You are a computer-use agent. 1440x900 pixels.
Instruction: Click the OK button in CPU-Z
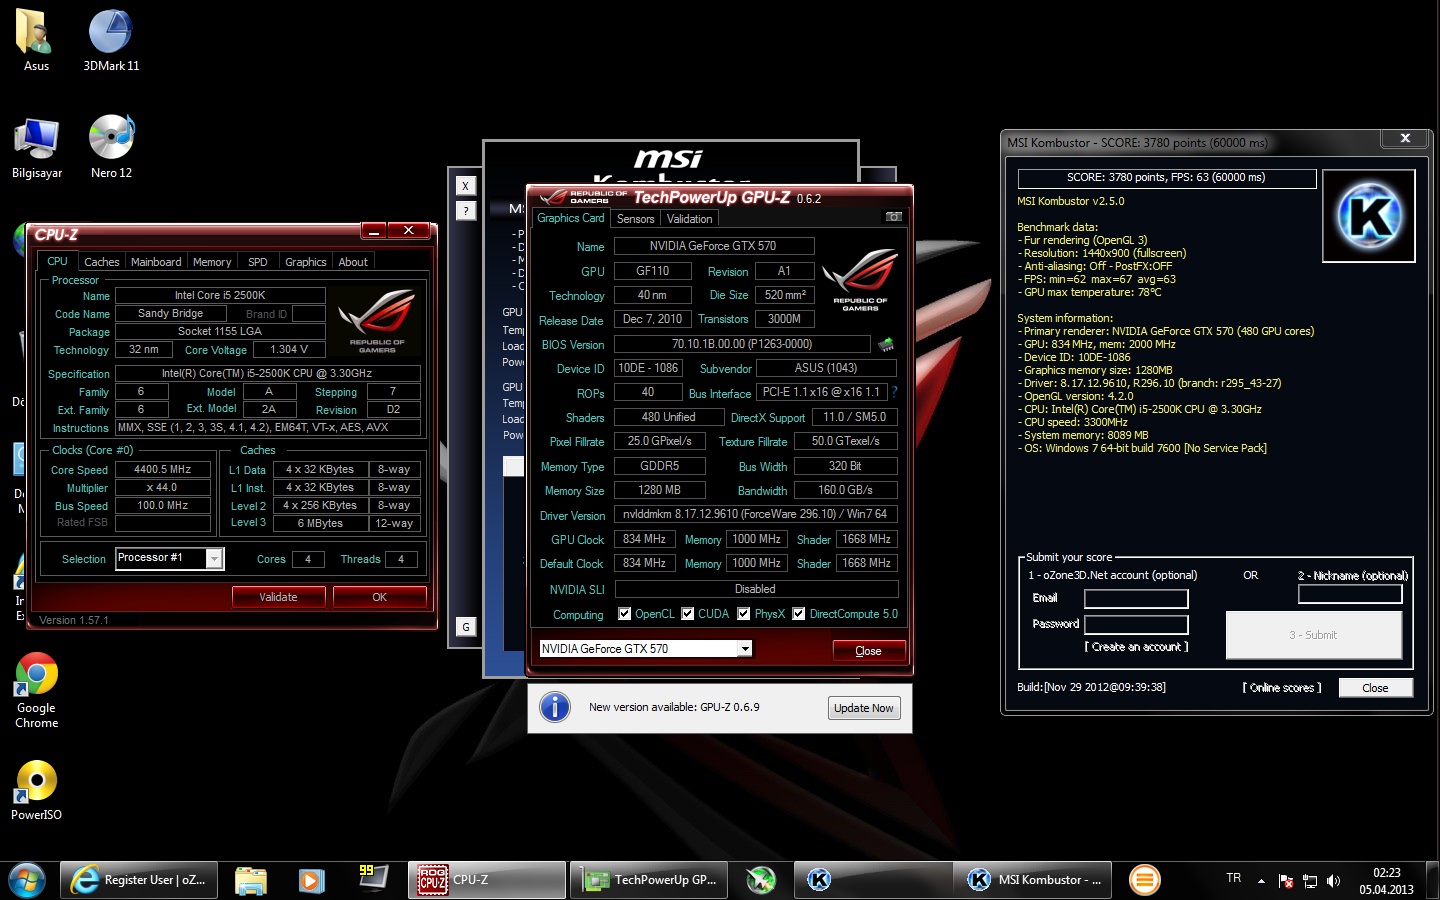(x=380, y=597)
